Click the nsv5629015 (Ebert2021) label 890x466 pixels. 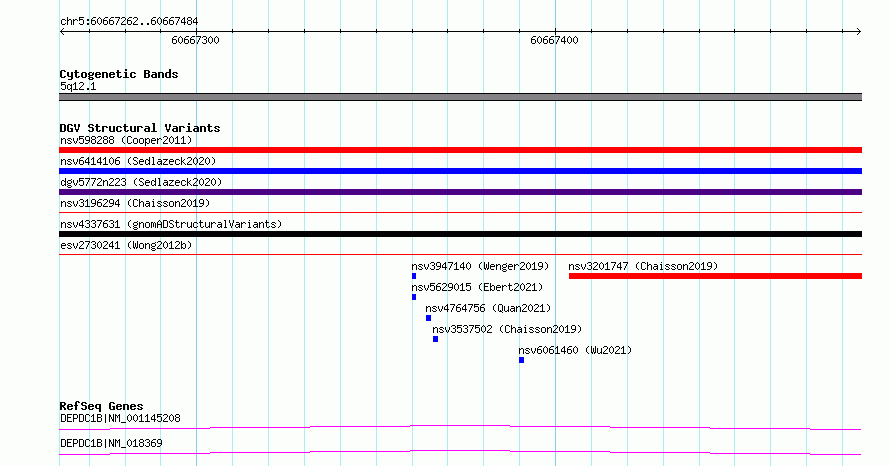[477, 287]
